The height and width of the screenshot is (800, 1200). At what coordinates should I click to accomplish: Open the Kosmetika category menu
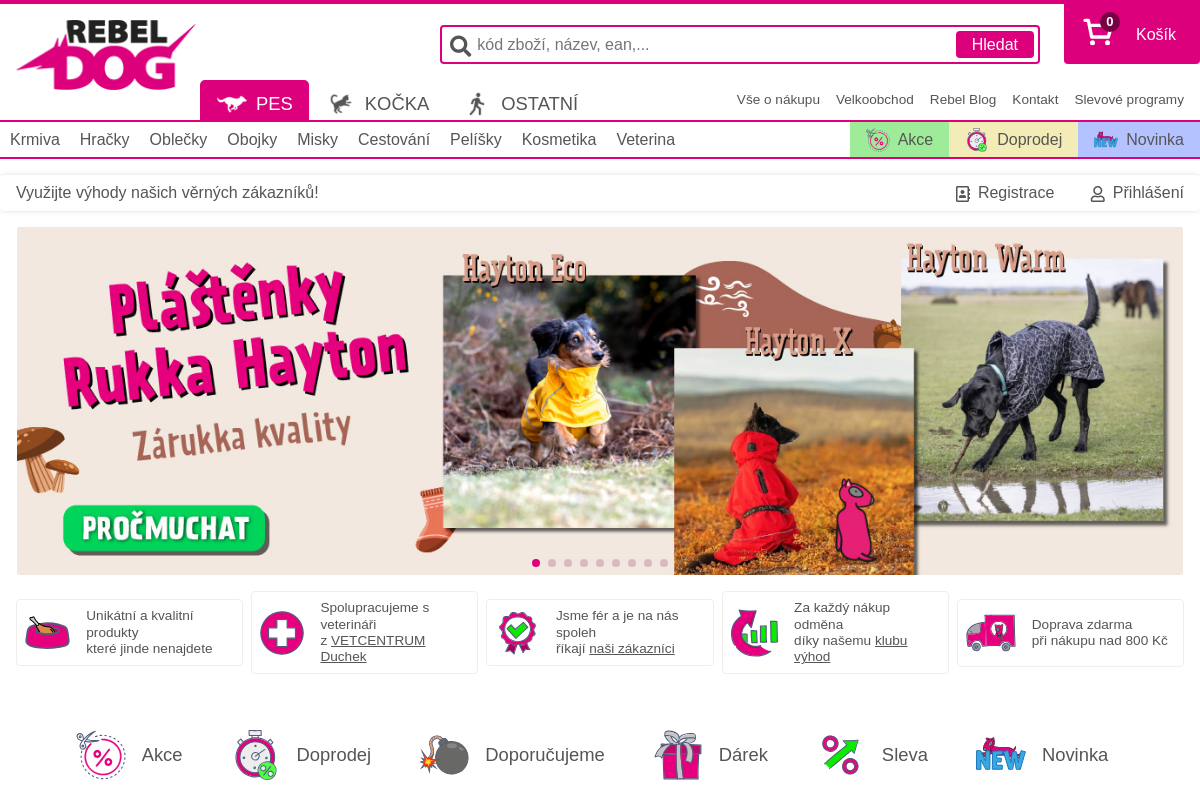coord(559,139)
